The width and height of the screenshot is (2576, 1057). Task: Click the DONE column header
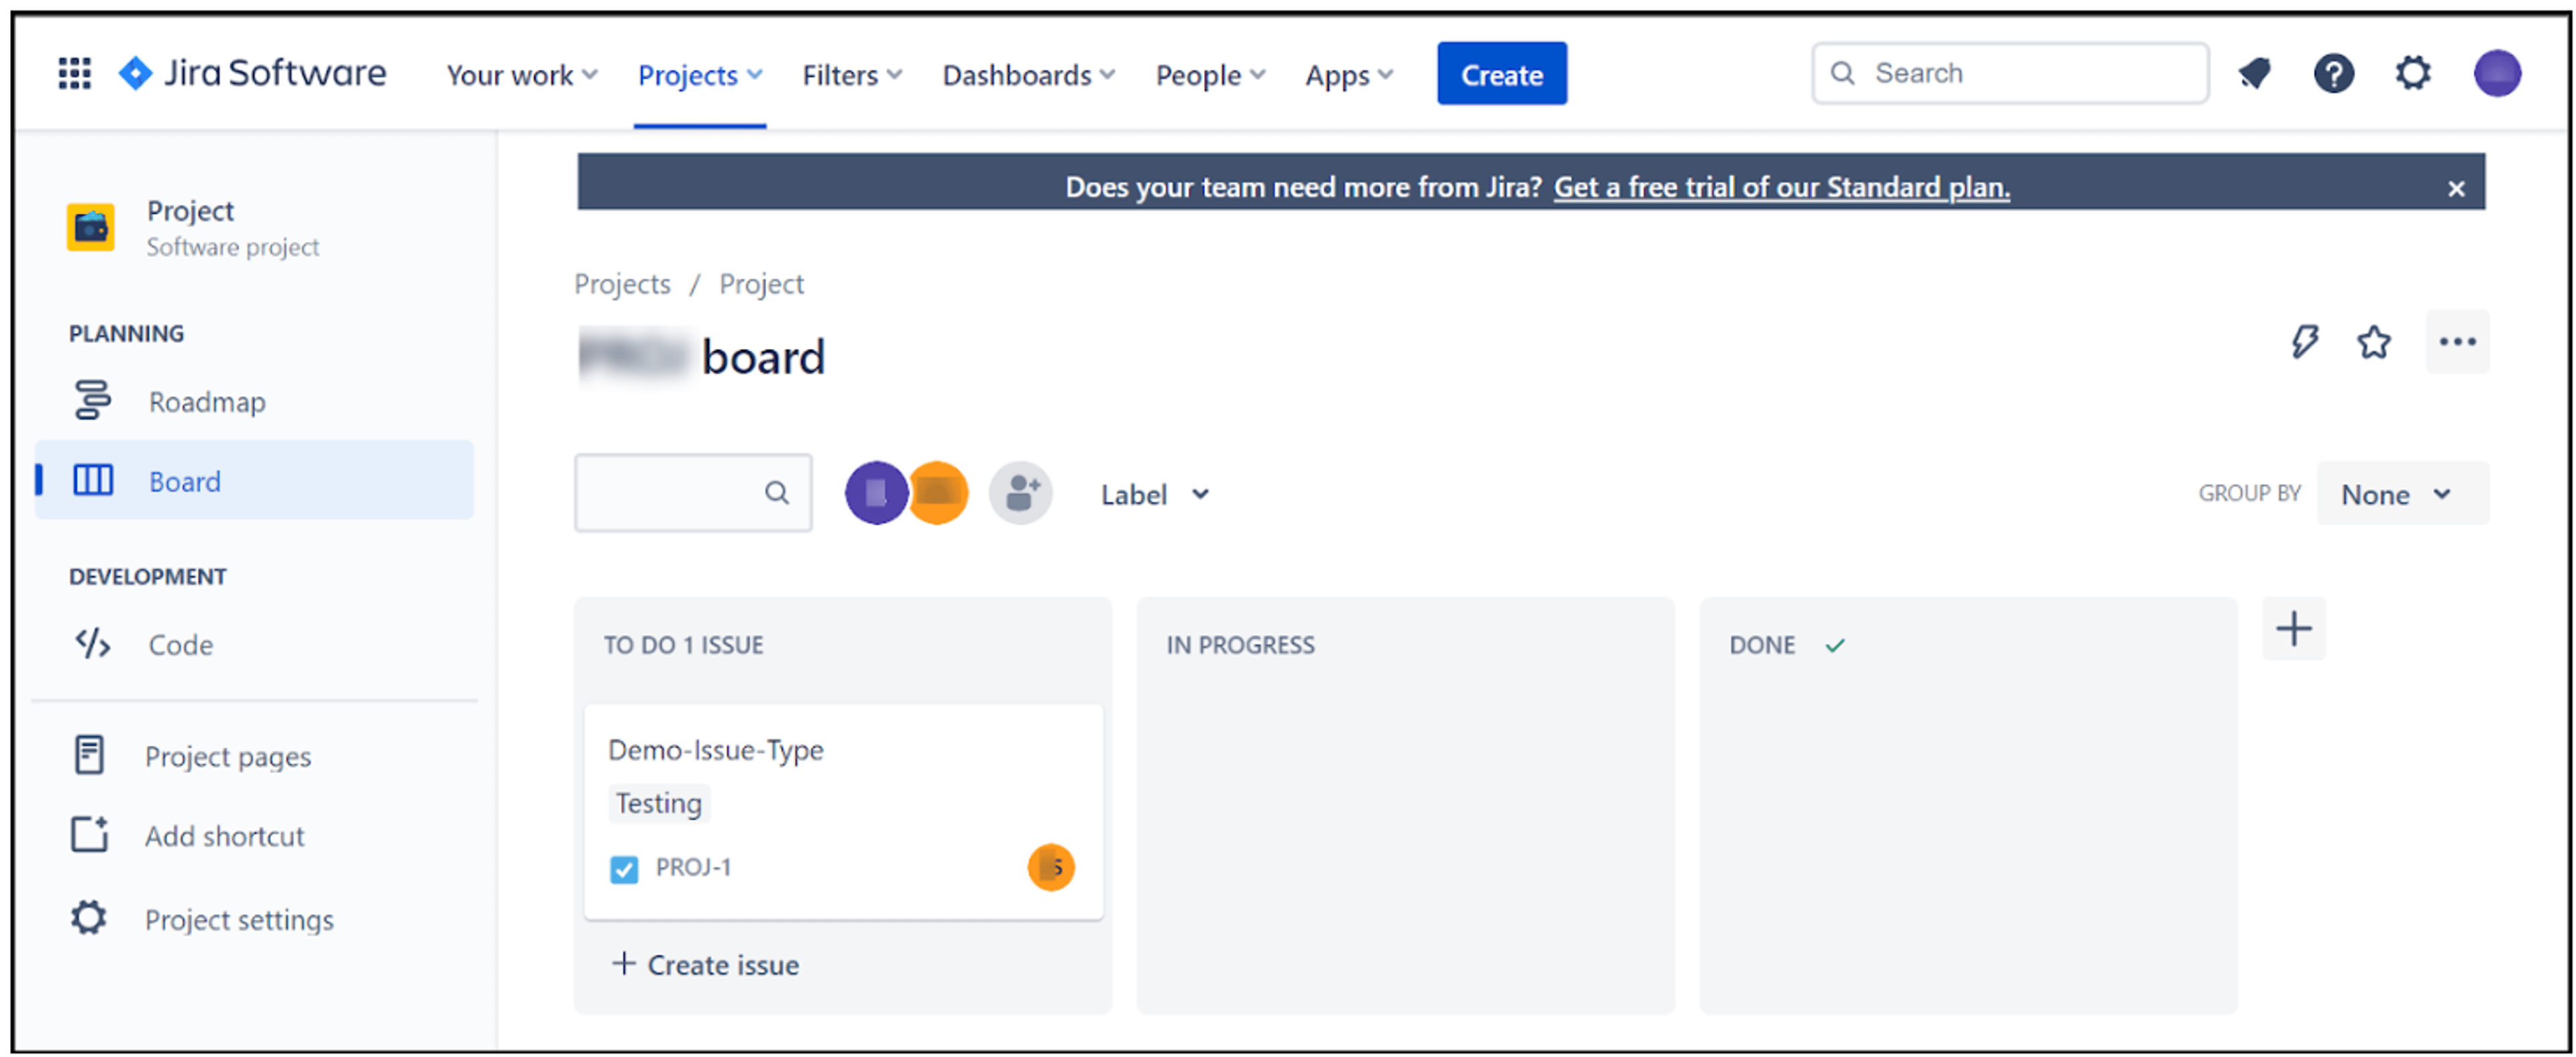(1762, 645)
